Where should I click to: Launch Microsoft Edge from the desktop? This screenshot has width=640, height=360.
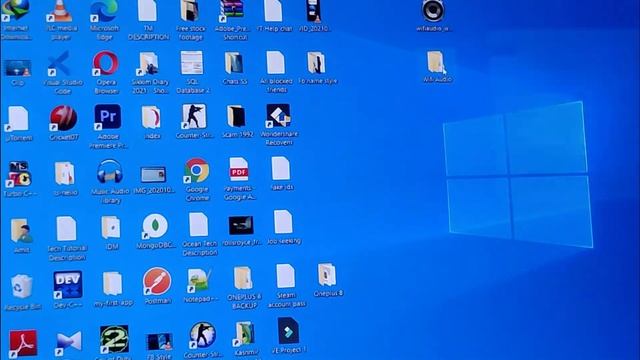[x=104, y=11]
